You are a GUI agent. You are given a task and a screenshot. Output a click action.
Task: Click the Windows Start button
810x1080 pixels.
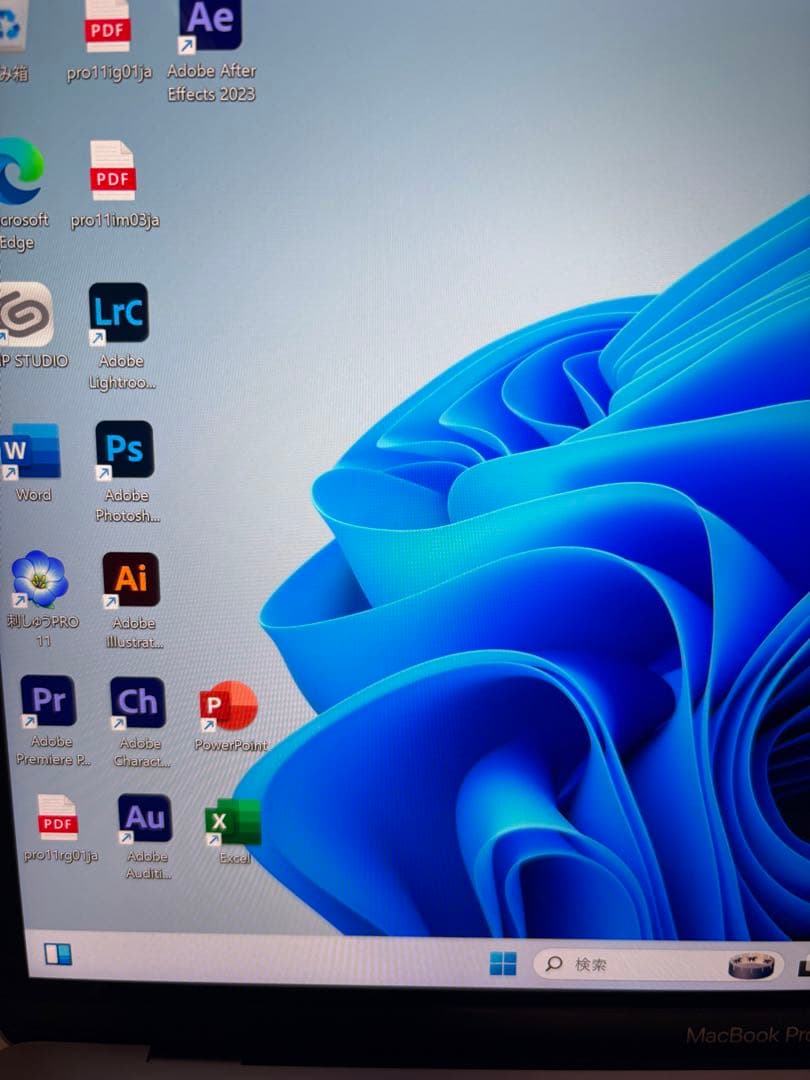503,964
